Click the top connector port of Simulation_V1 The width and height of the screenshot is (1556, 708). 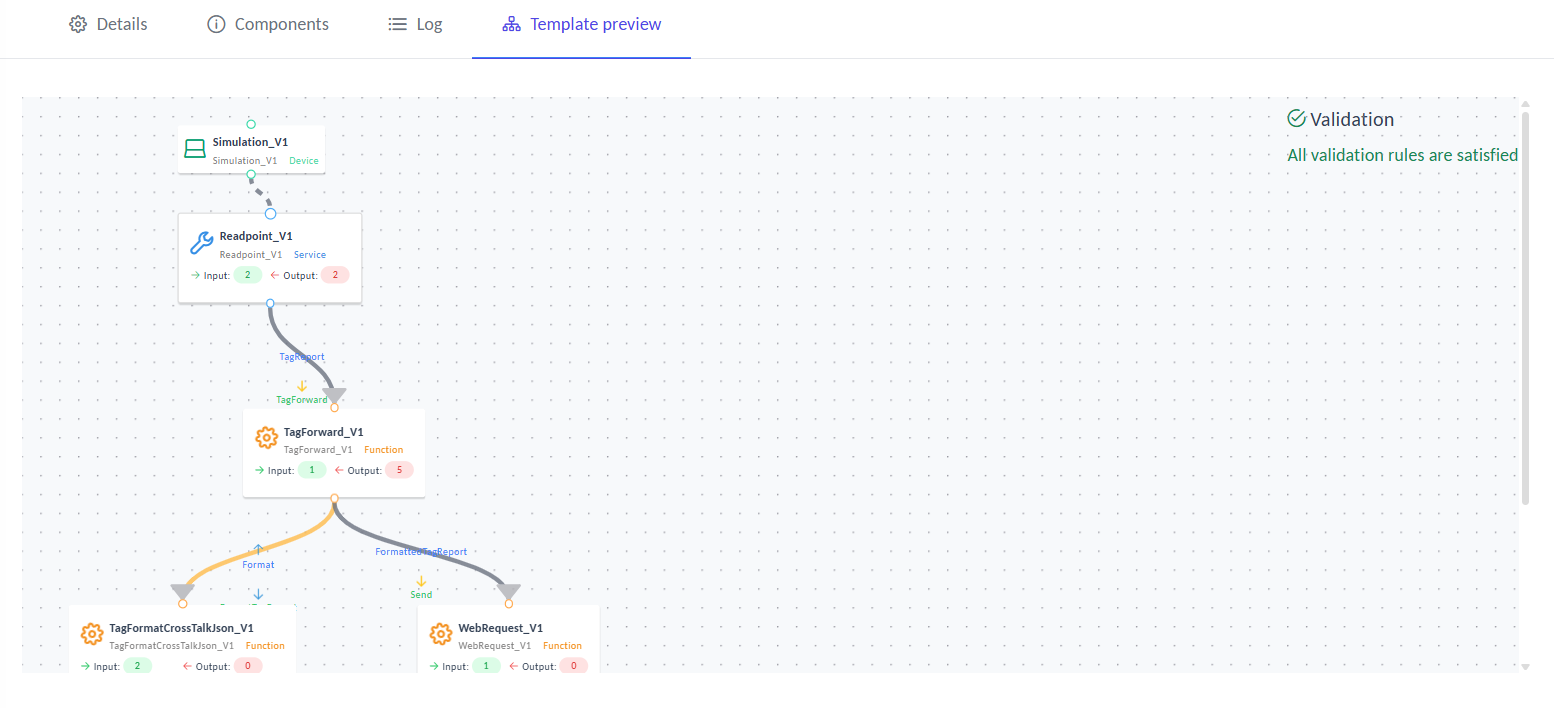point(251,124)
